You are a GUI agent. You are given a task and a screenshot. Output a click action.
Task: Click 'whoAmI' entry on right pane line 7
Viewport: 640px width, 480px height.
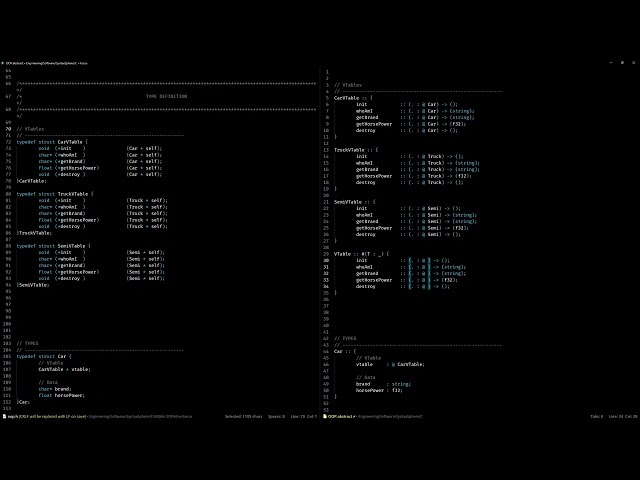tap(364, 111)
